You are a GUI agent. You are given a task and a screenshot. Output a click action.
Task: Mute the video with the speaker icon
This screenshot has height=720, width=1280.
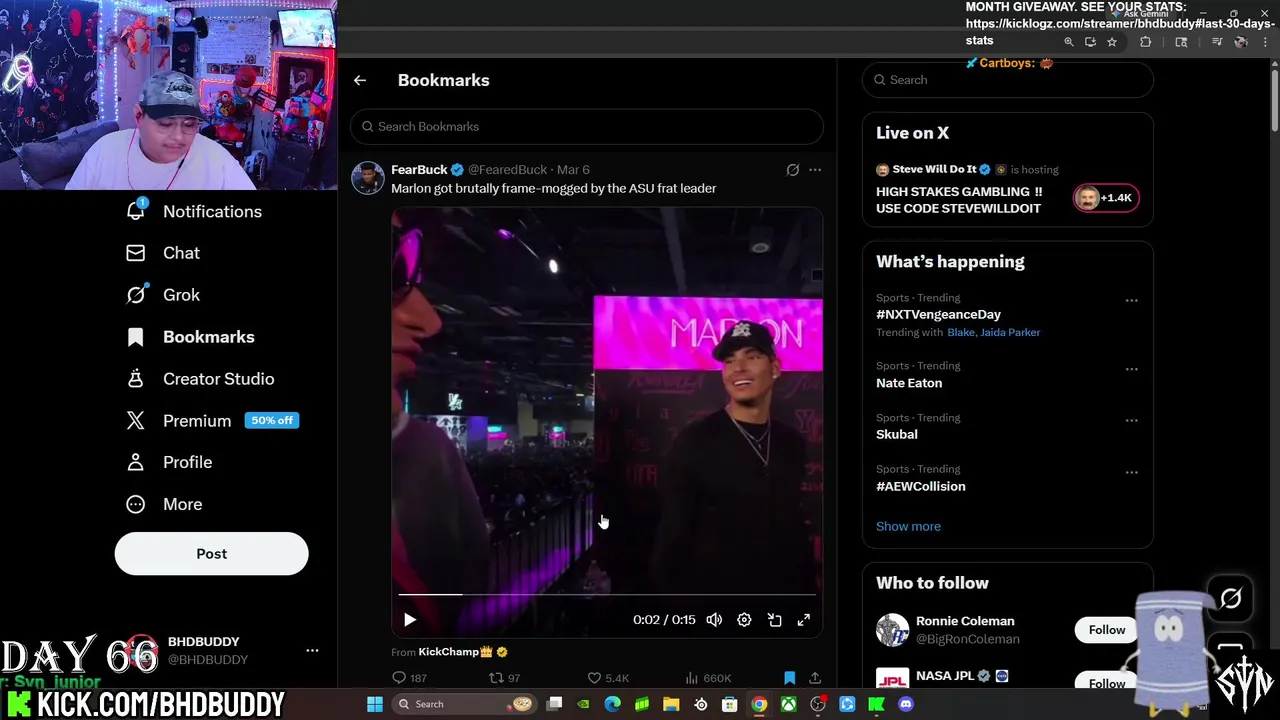[714, 620]
